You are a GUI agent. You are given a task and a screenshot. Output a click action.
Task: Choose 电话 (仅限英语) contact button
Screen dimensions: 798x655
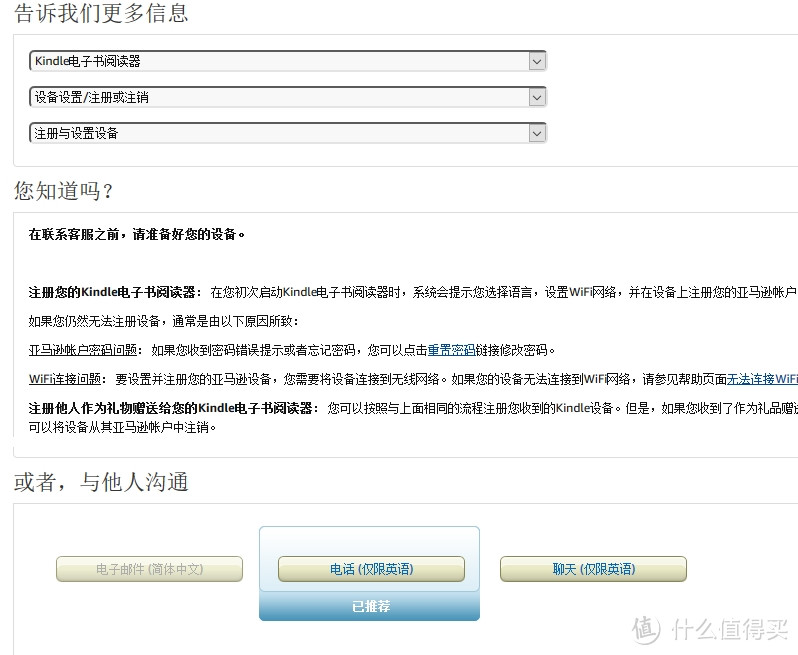point(372,569)
